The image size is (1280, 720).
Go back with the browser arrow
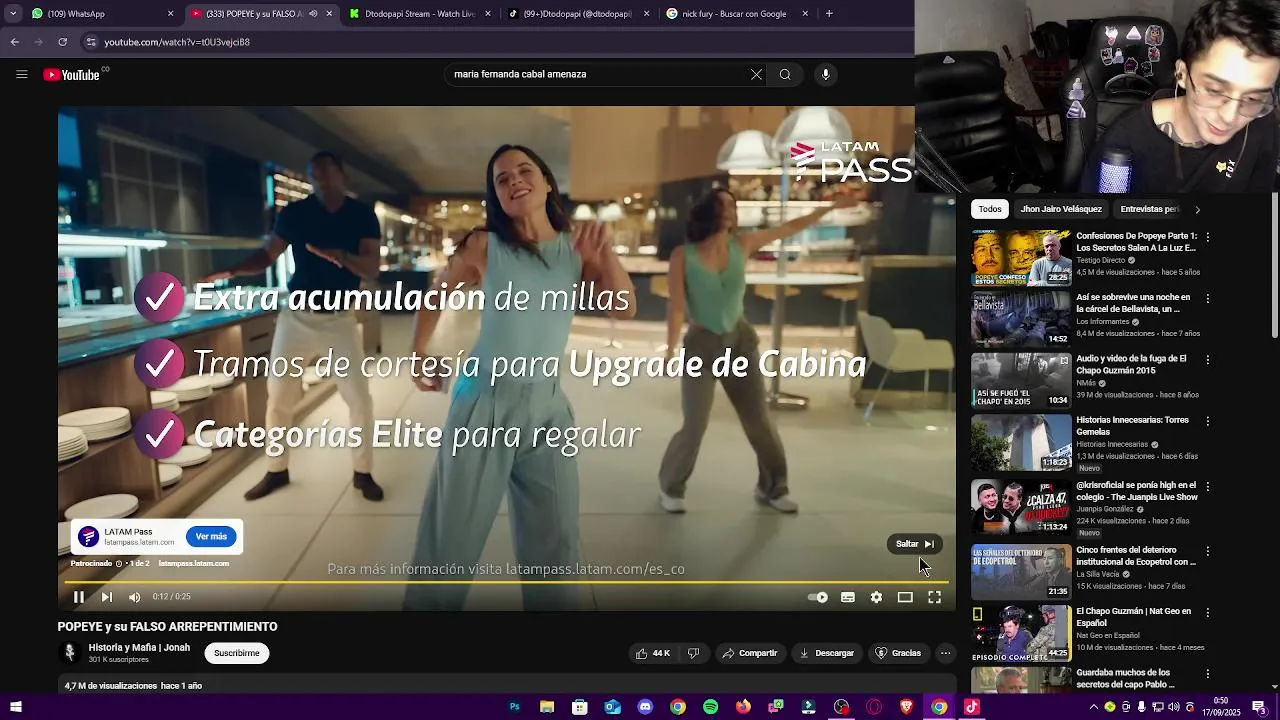click(x=14, y=42)
